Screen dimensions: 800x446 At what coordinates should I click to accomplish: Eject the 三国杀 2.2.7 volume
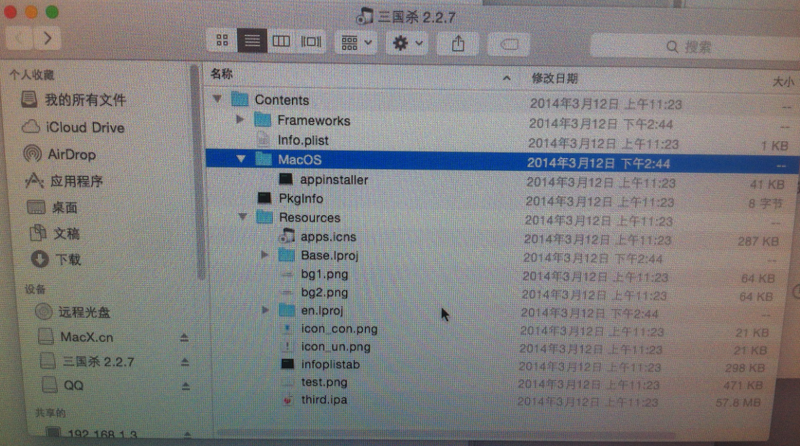pos(185,362)
